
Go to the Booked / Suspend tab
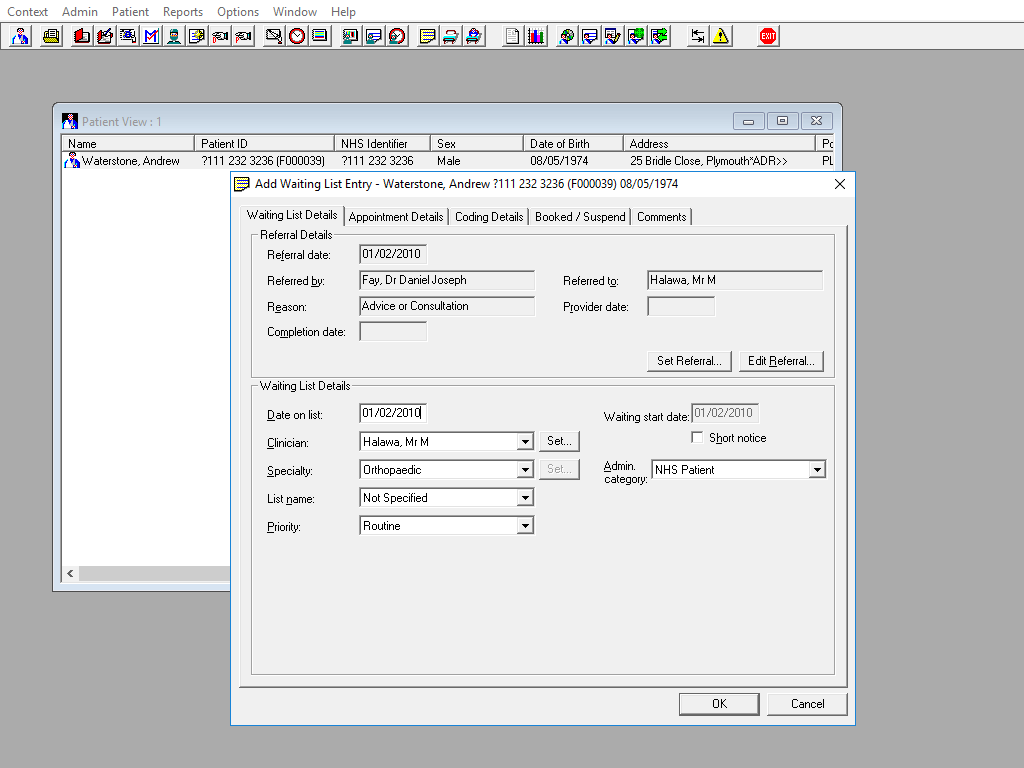tap(580, 217)
